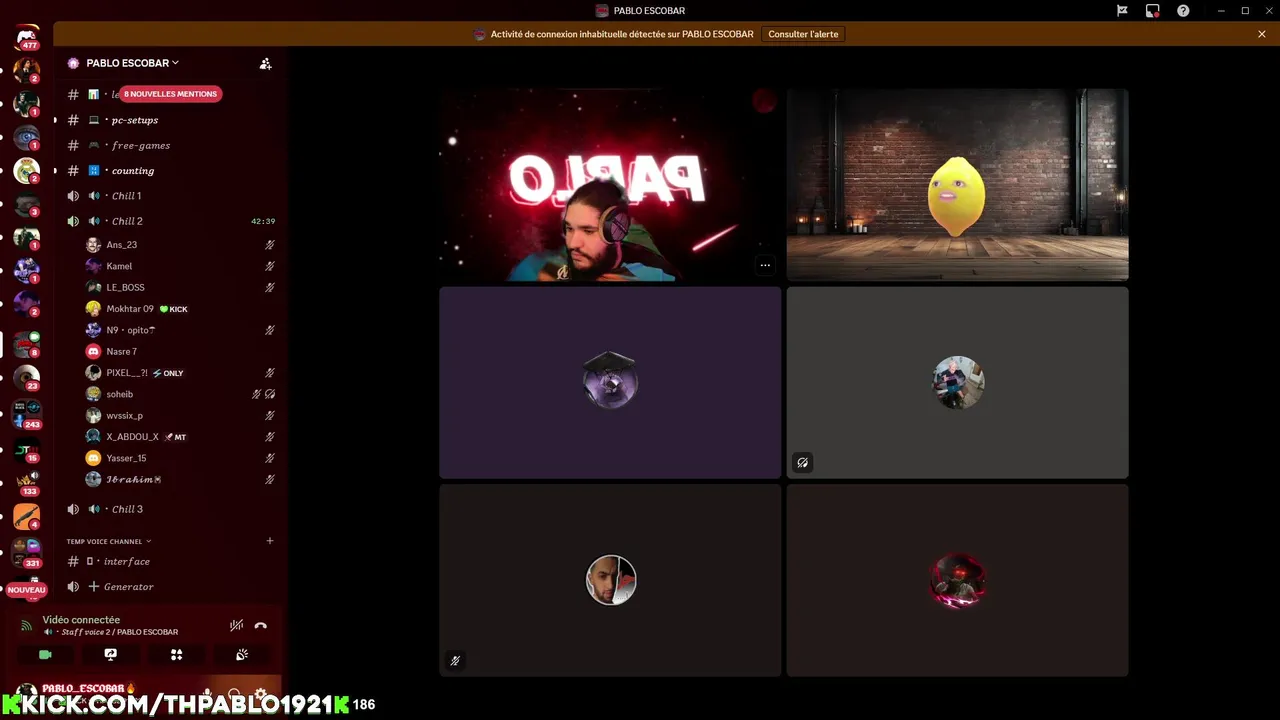Select user Ans_23 in Chill 2
This screenshot has height=720, width=1280.
[180, 245]
